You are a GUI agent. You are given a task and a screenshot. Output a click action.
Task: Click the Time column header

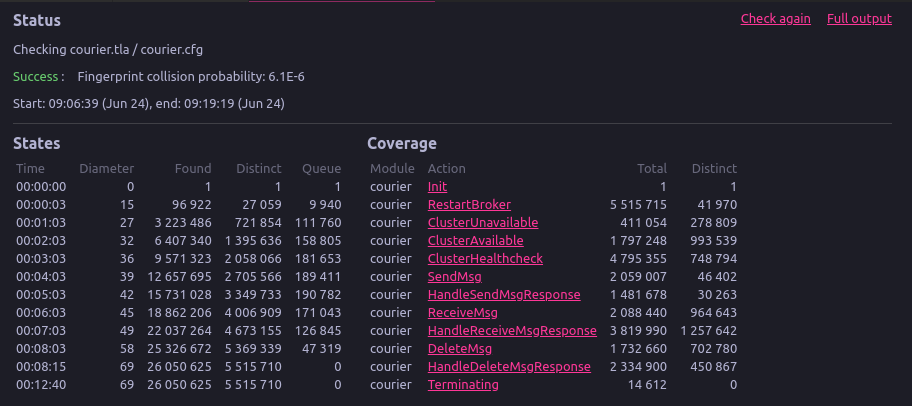point(30,169)
